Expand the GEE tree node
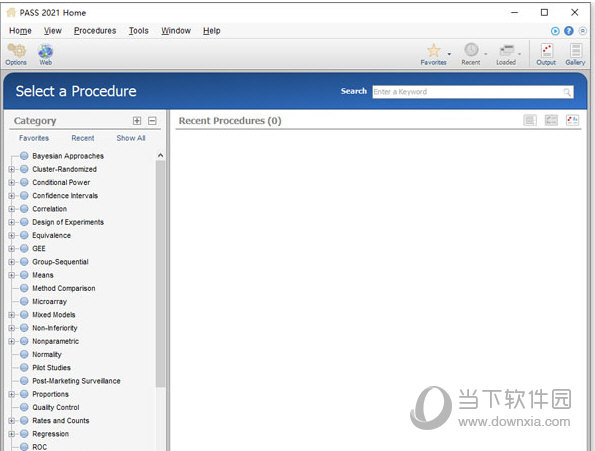 coord(11,249)
